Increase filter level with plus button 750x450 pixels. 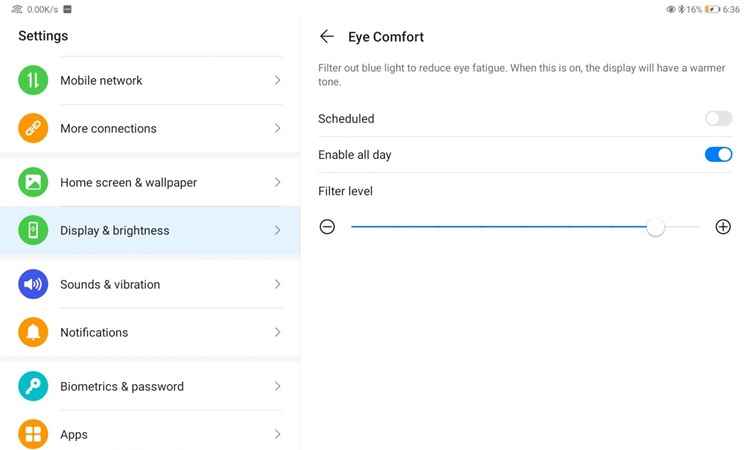[723, 227]
